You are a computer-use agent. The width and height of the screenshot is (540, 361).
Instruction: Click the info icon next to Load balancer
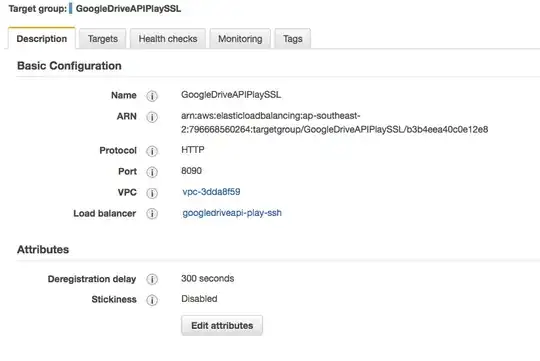click(x=152, y=214)
